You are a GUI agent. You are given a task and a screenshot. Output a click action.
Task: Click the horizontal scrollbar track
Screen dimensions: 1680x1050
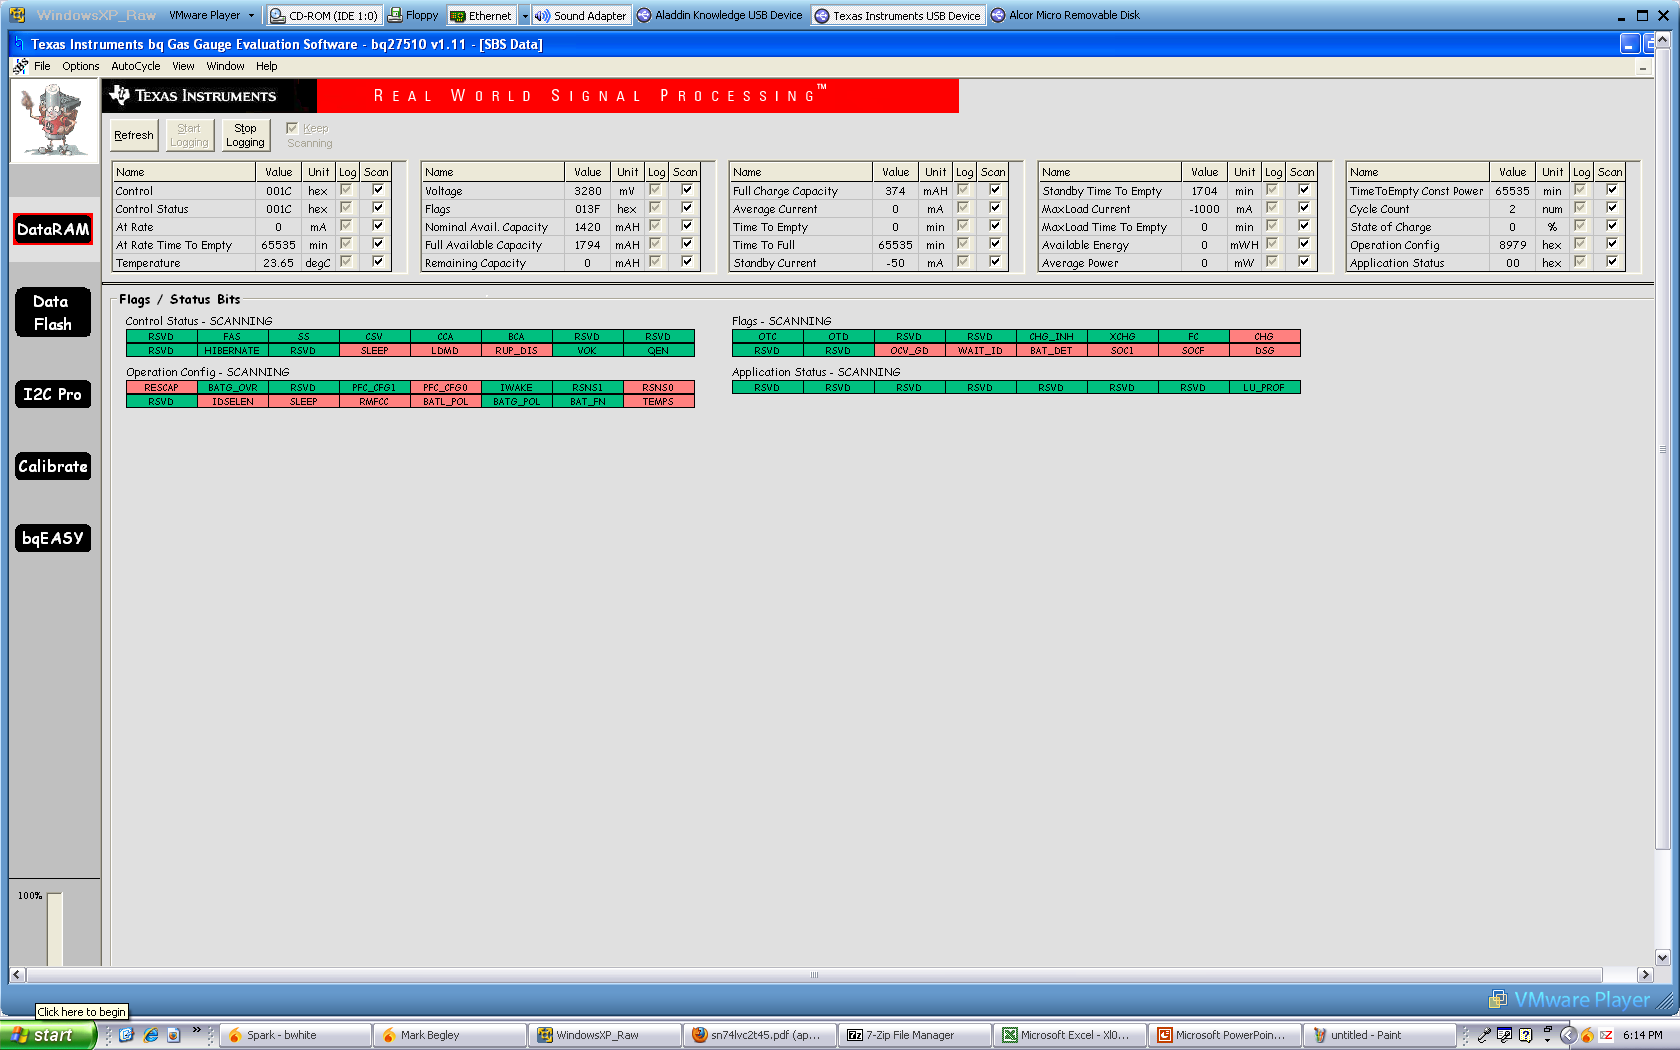(x=814, y=975)
